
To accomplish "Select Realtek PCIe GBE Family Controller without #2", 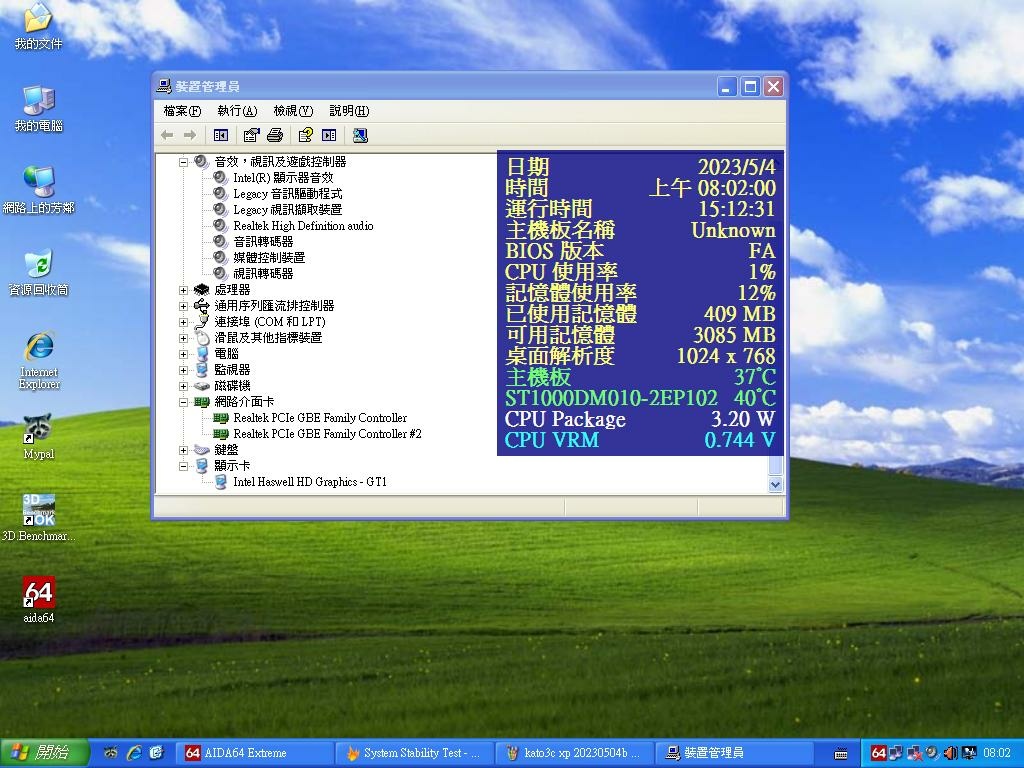I will coord(320,418).
